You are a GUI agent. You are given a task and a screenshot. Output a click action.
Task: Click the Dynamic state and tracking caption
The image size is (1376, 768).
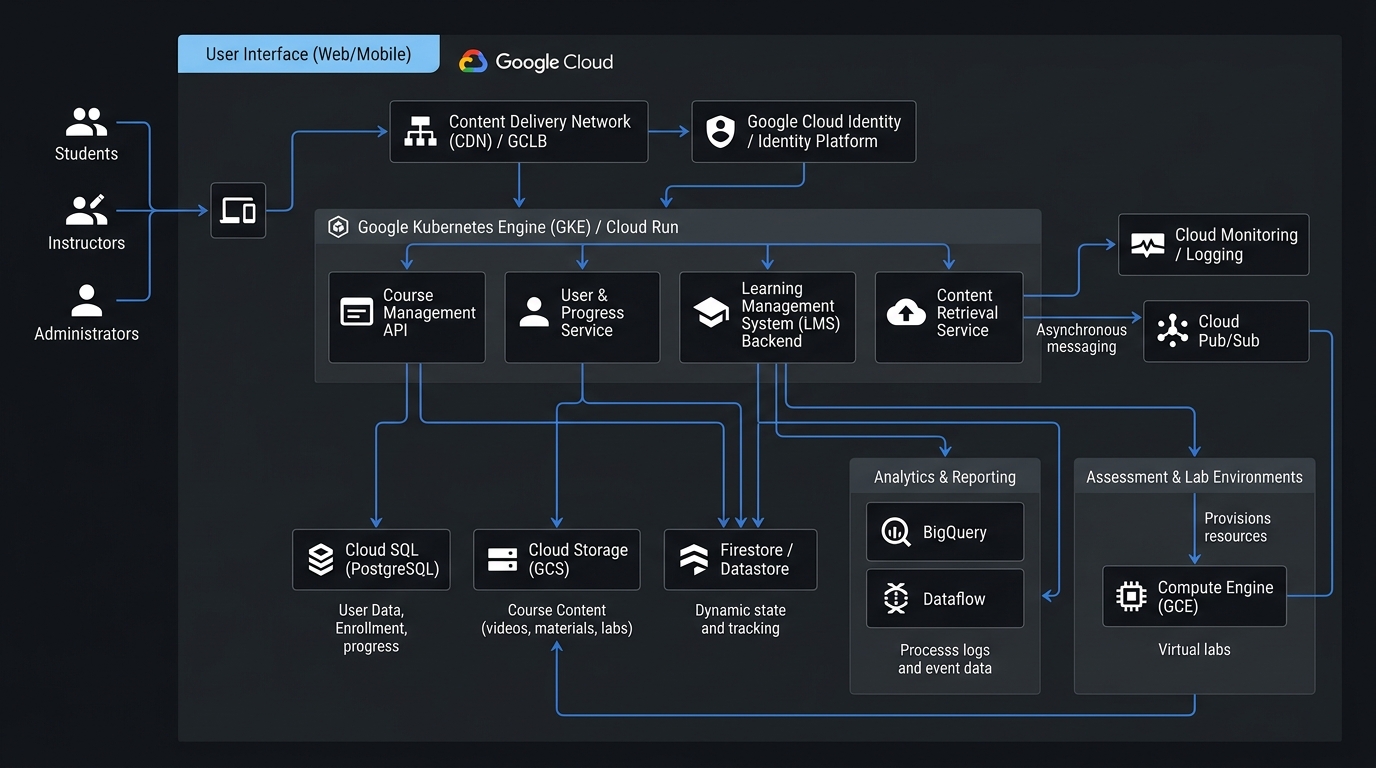point(740,619)
